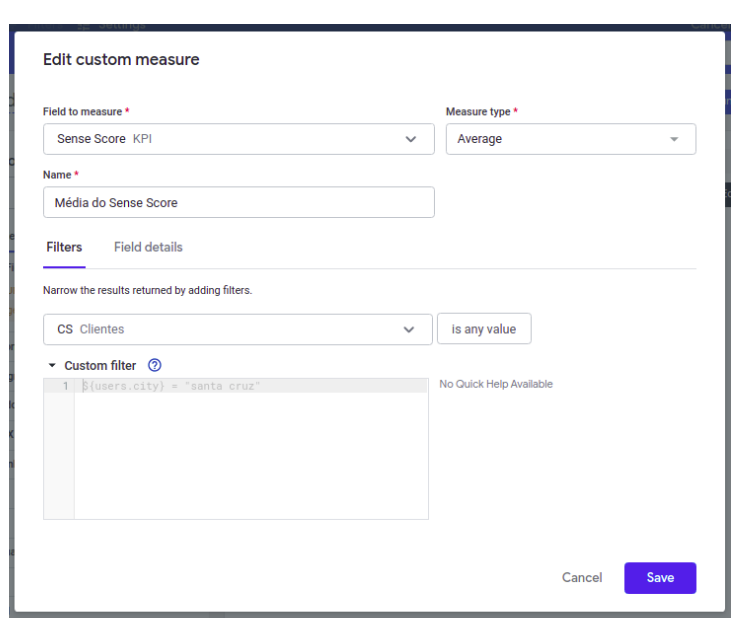This screenshot has width=739, height=622.
Task: Switch to the Field details tab
Action: [x=148, y=247]
